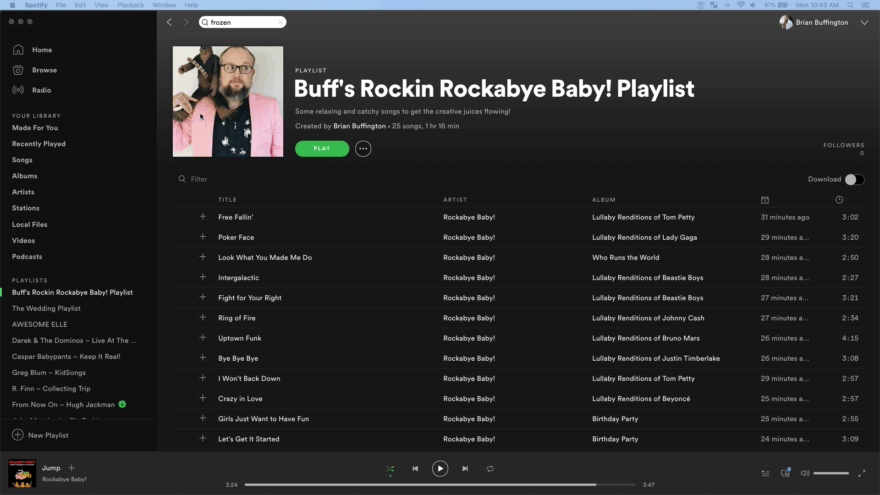Open The Wedding Playlist in sidebar
The image size is (880, 495).
click(x=46, y=309)
